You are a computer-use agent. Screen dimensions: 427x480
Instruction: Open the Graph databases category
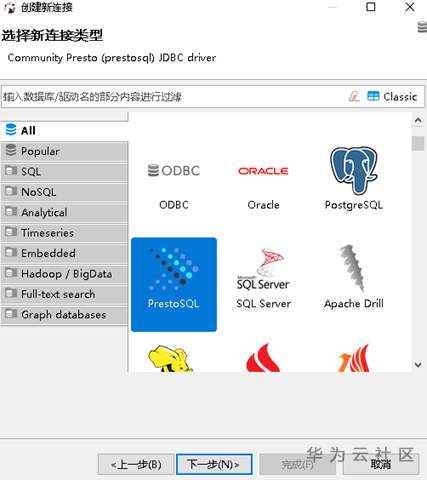click(x=64, y=314)
